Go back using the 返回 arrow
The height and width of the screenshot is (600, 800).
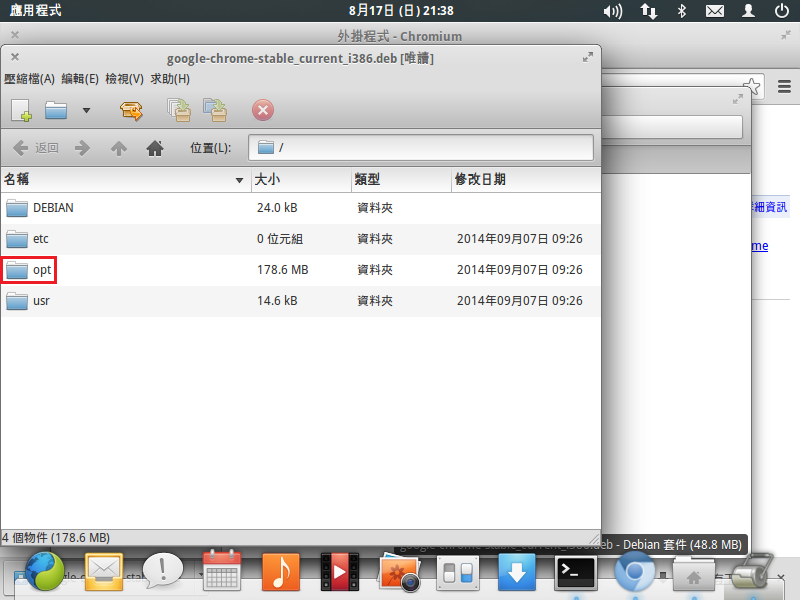[35, 148]
